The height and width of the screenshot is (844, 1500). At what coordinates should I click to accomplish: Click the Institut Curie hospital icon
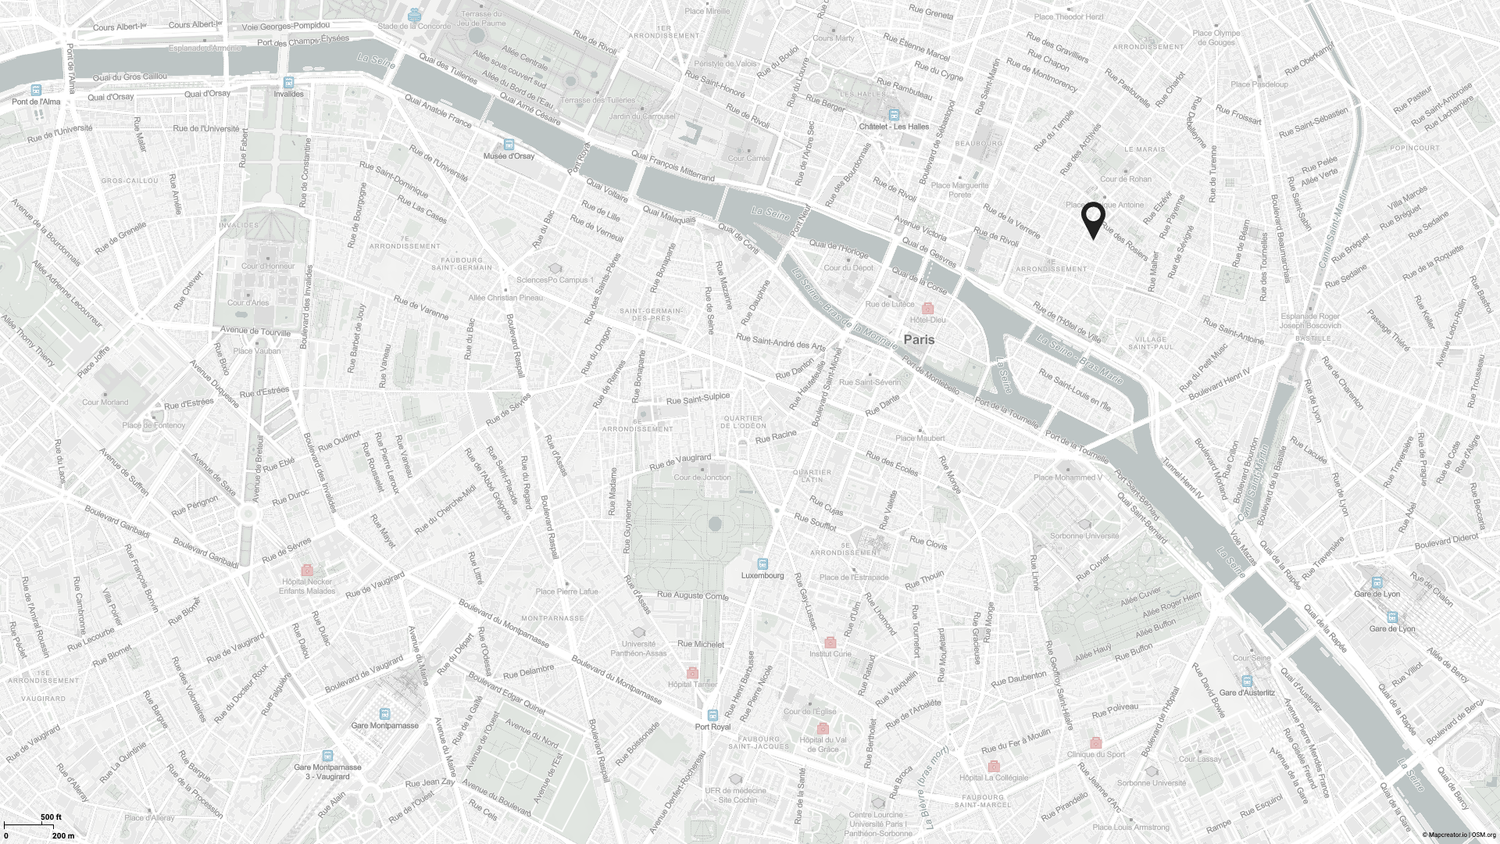pos(830,642)
